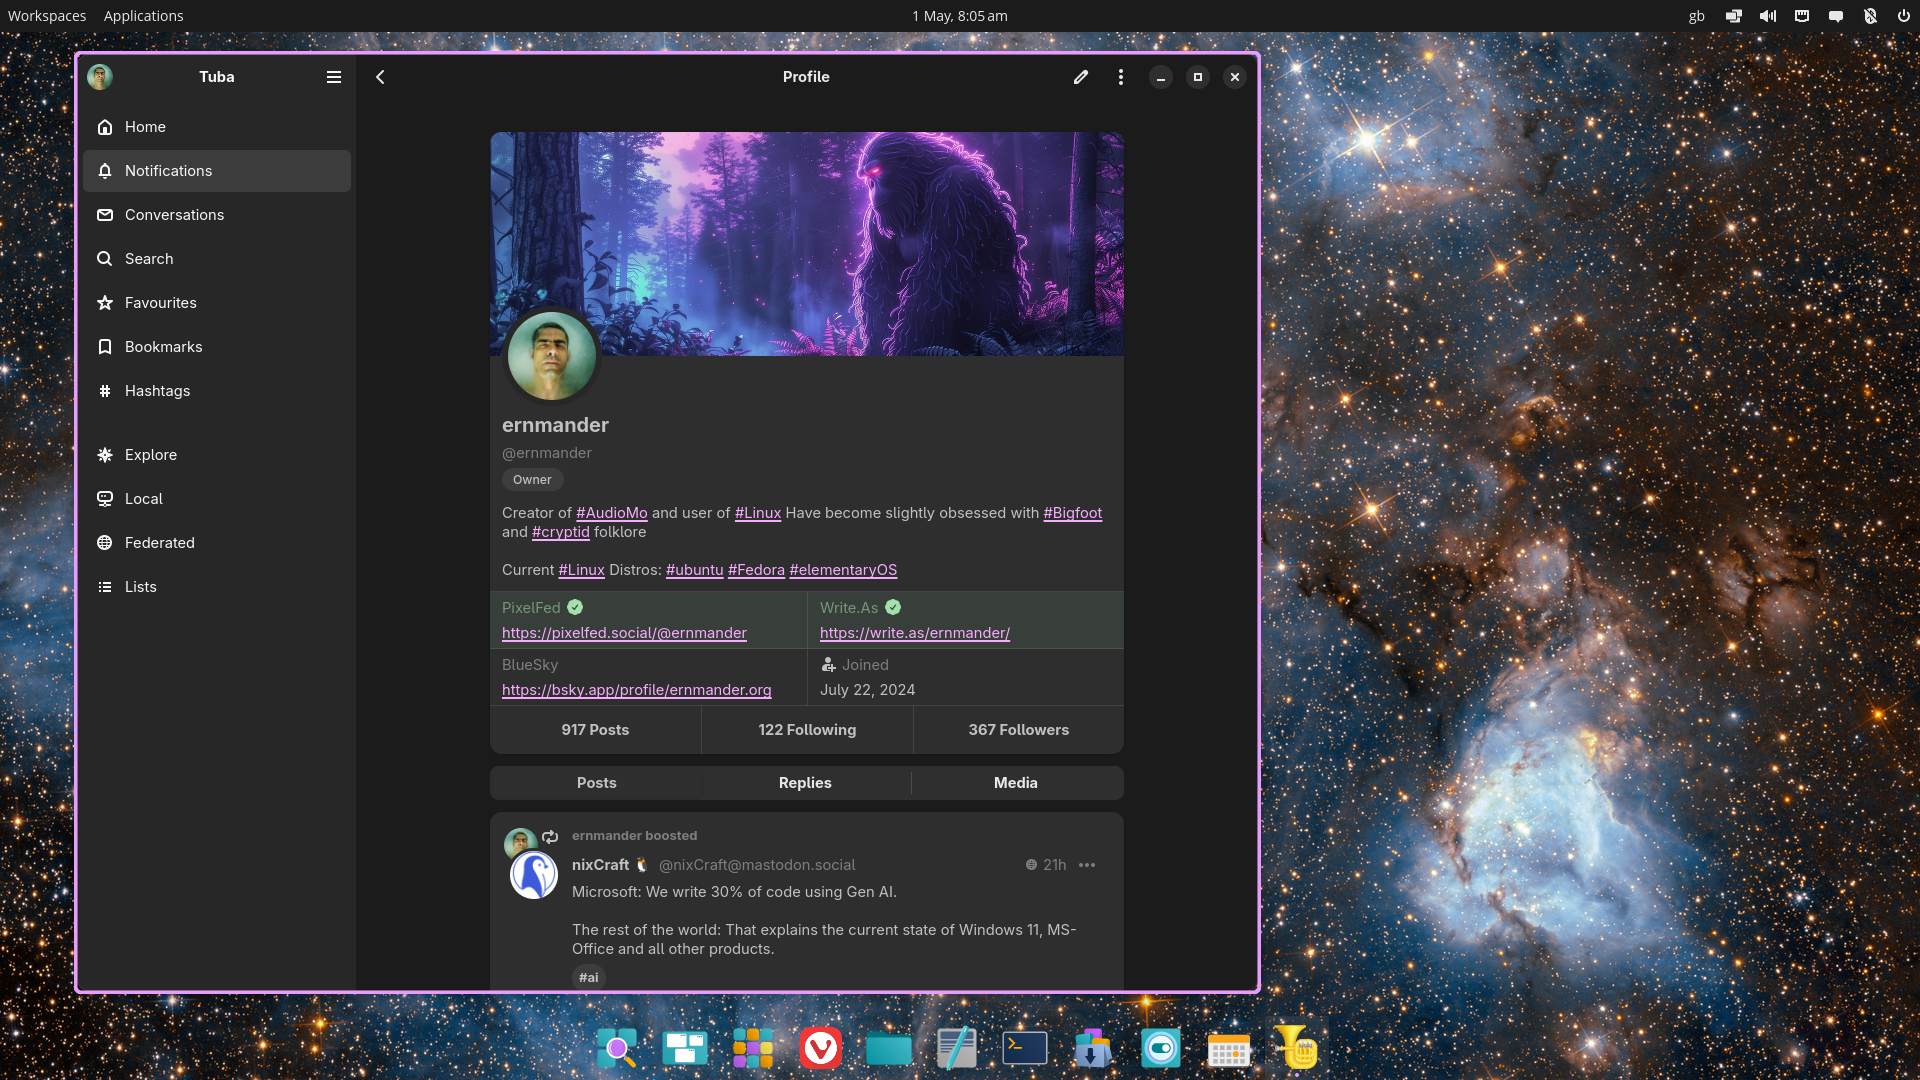Open Search in the sidebar
The width and height of the screenshot is (1920, 1080).
pos(217,259)
